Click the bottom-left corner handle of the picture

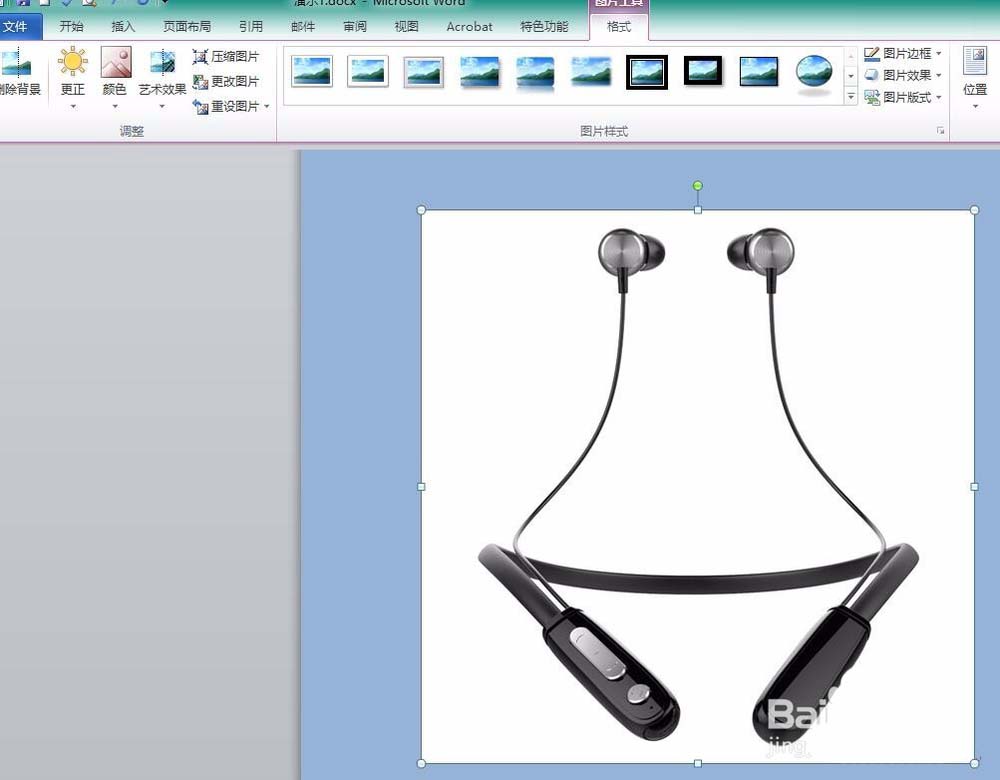pos(421,763)
